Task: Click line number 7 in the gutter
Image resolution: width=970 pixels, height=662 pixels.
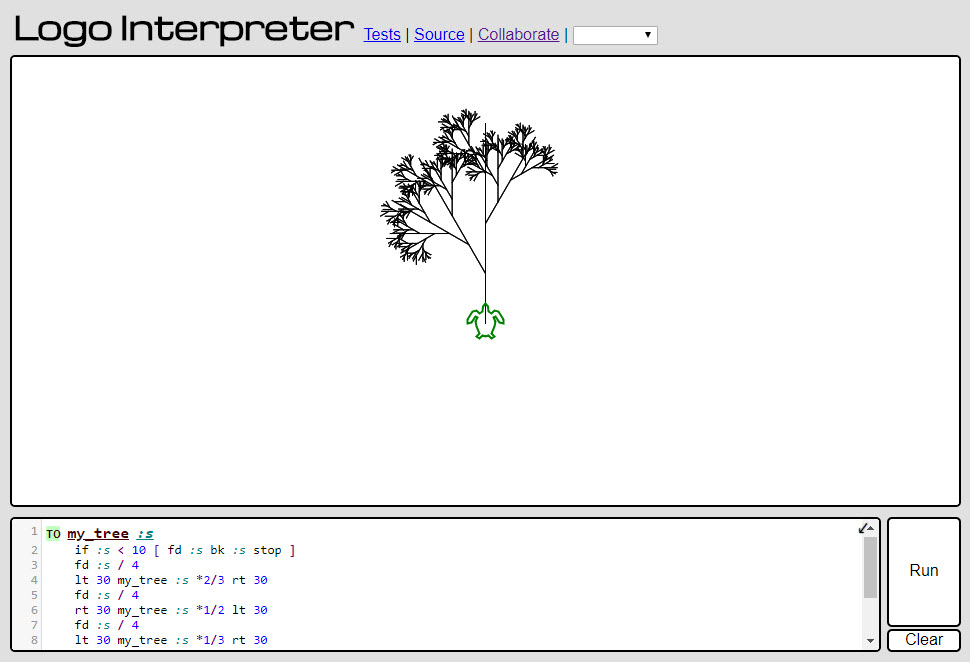Action: coord(34,625)
